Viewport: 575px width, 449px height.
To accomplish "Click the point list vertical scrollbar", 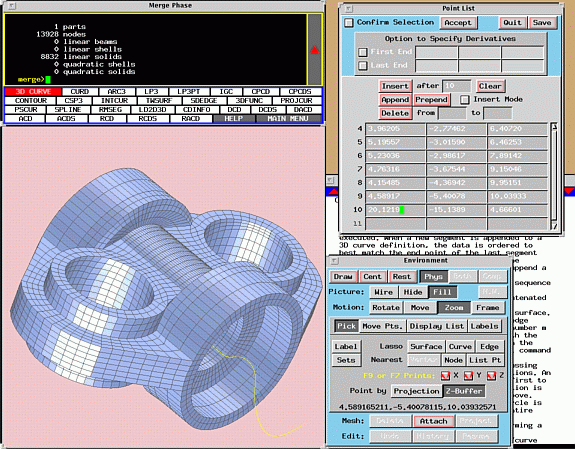I will (554, 176).
